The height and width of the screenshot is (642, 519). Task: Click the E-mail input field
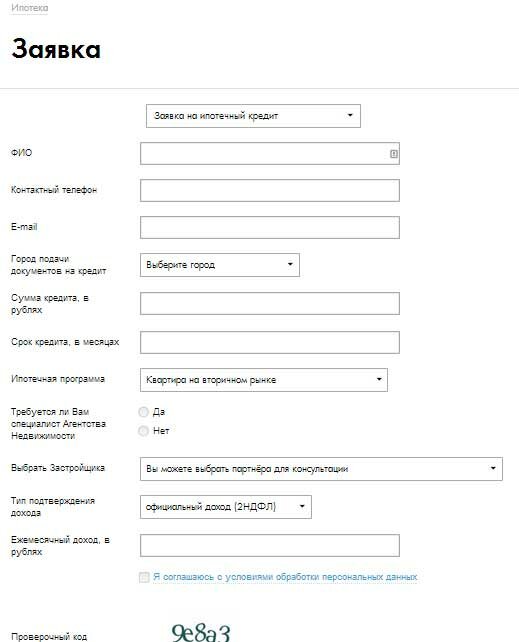pos(270,227)
